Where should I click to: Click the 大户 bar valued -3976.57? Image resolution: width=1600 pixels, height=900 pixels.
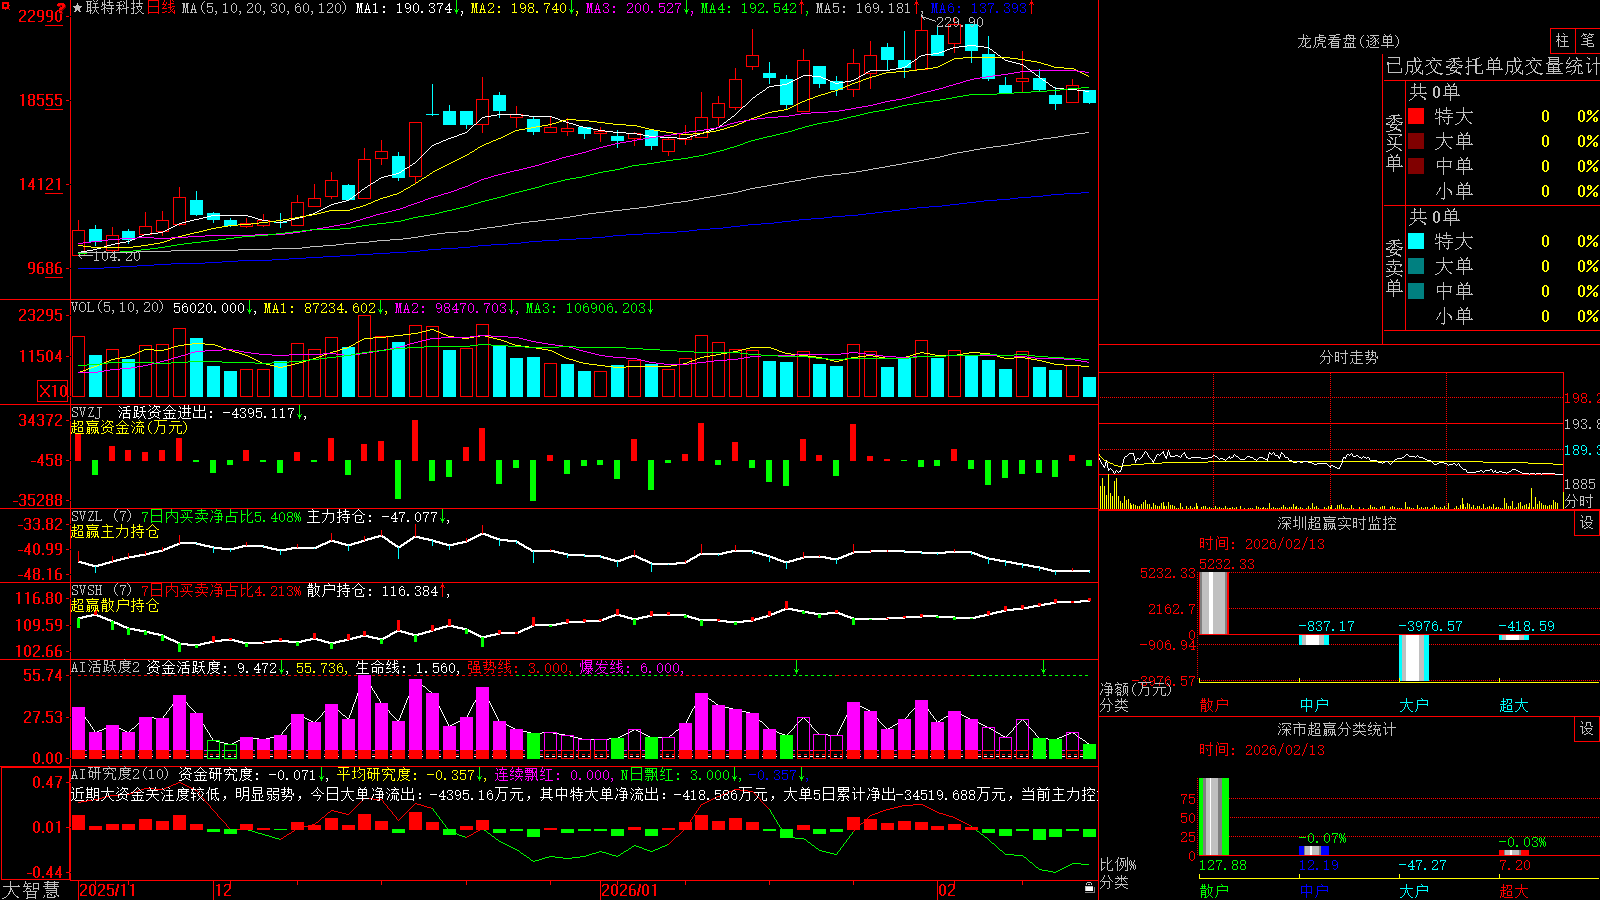(1414, 658)
